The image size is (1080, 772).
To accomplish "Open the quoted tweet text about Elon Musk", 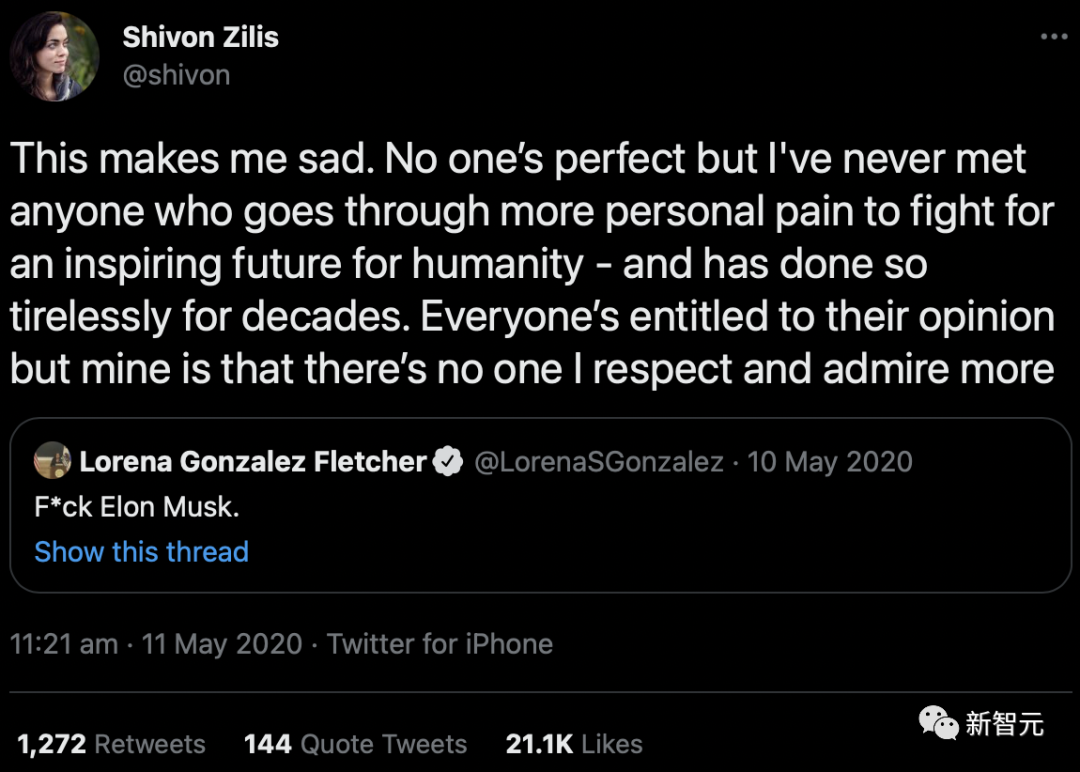I will 137,507.
